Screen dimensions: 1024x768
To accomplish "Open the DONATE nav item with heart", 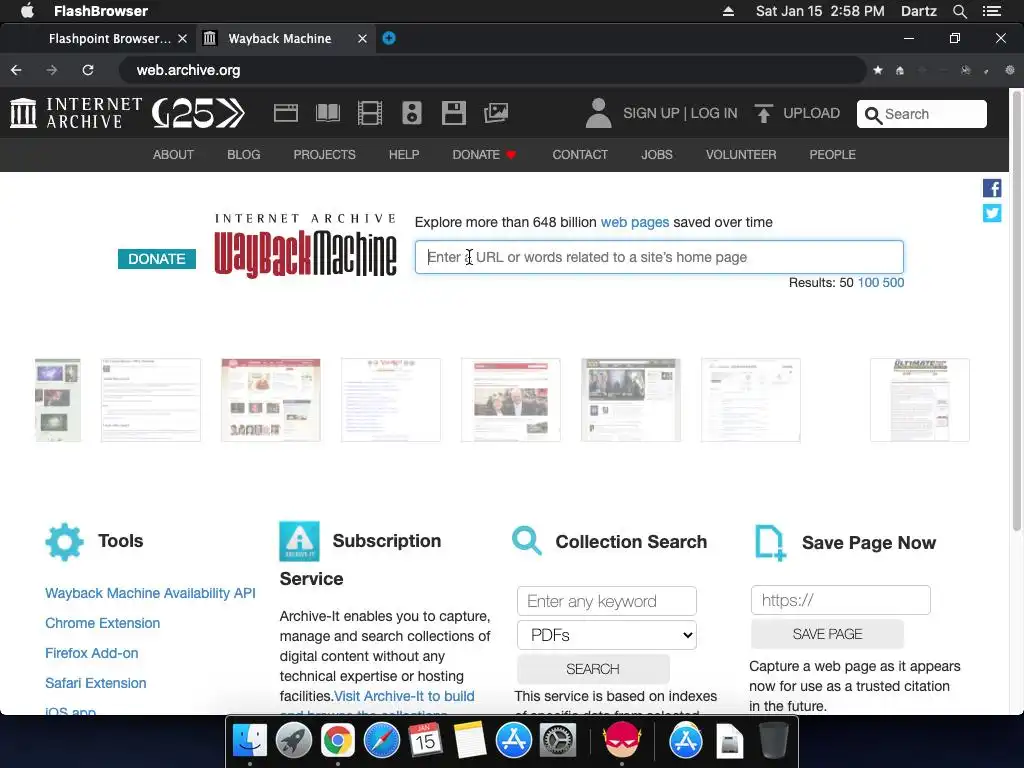I will click(485, 155).
